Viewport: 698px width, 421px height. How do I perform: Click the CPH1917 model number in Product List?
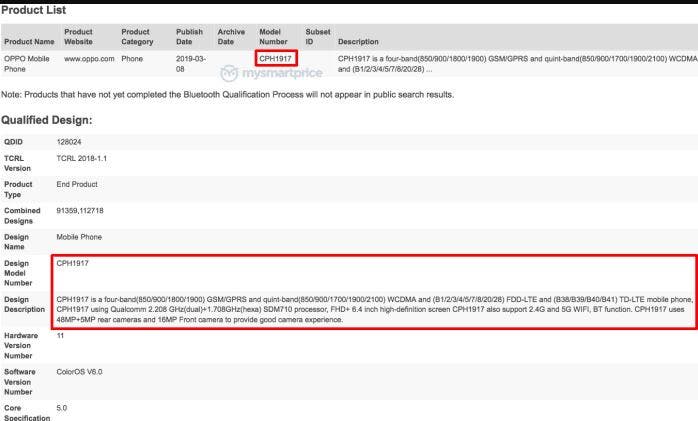[276, 58]
